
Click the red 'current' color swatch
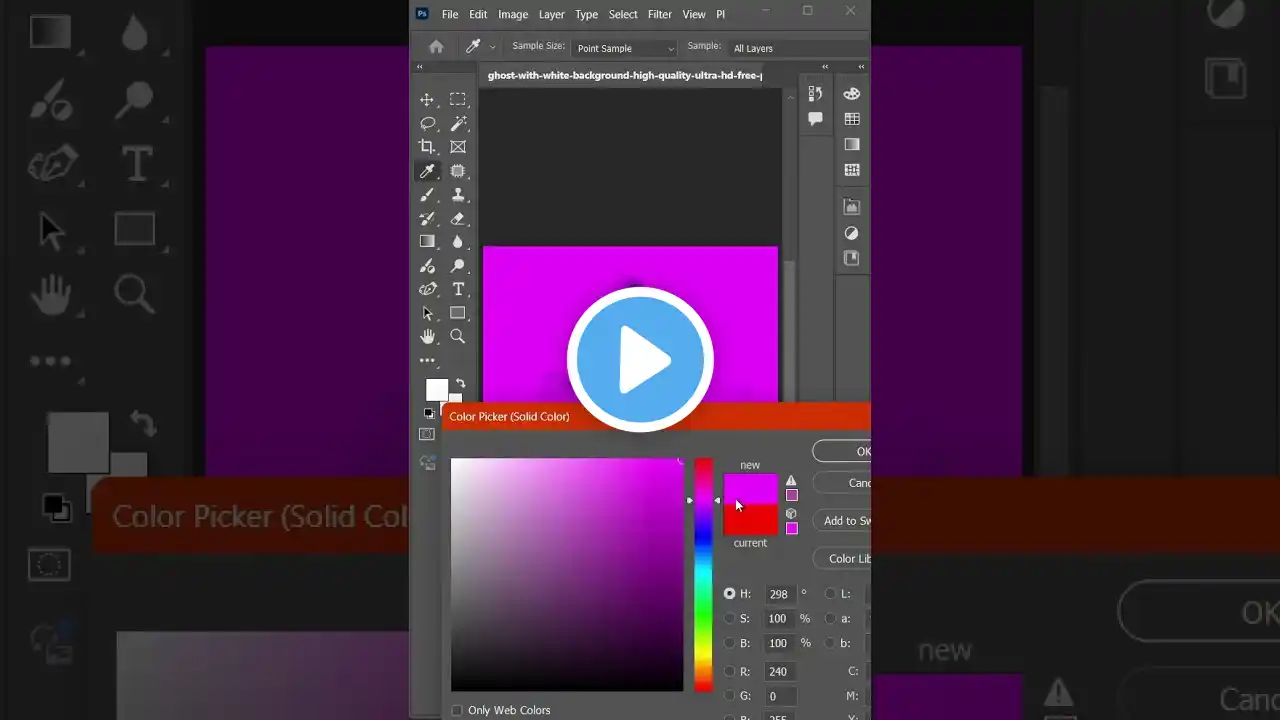pyautogui.click(x=750, y=520)
